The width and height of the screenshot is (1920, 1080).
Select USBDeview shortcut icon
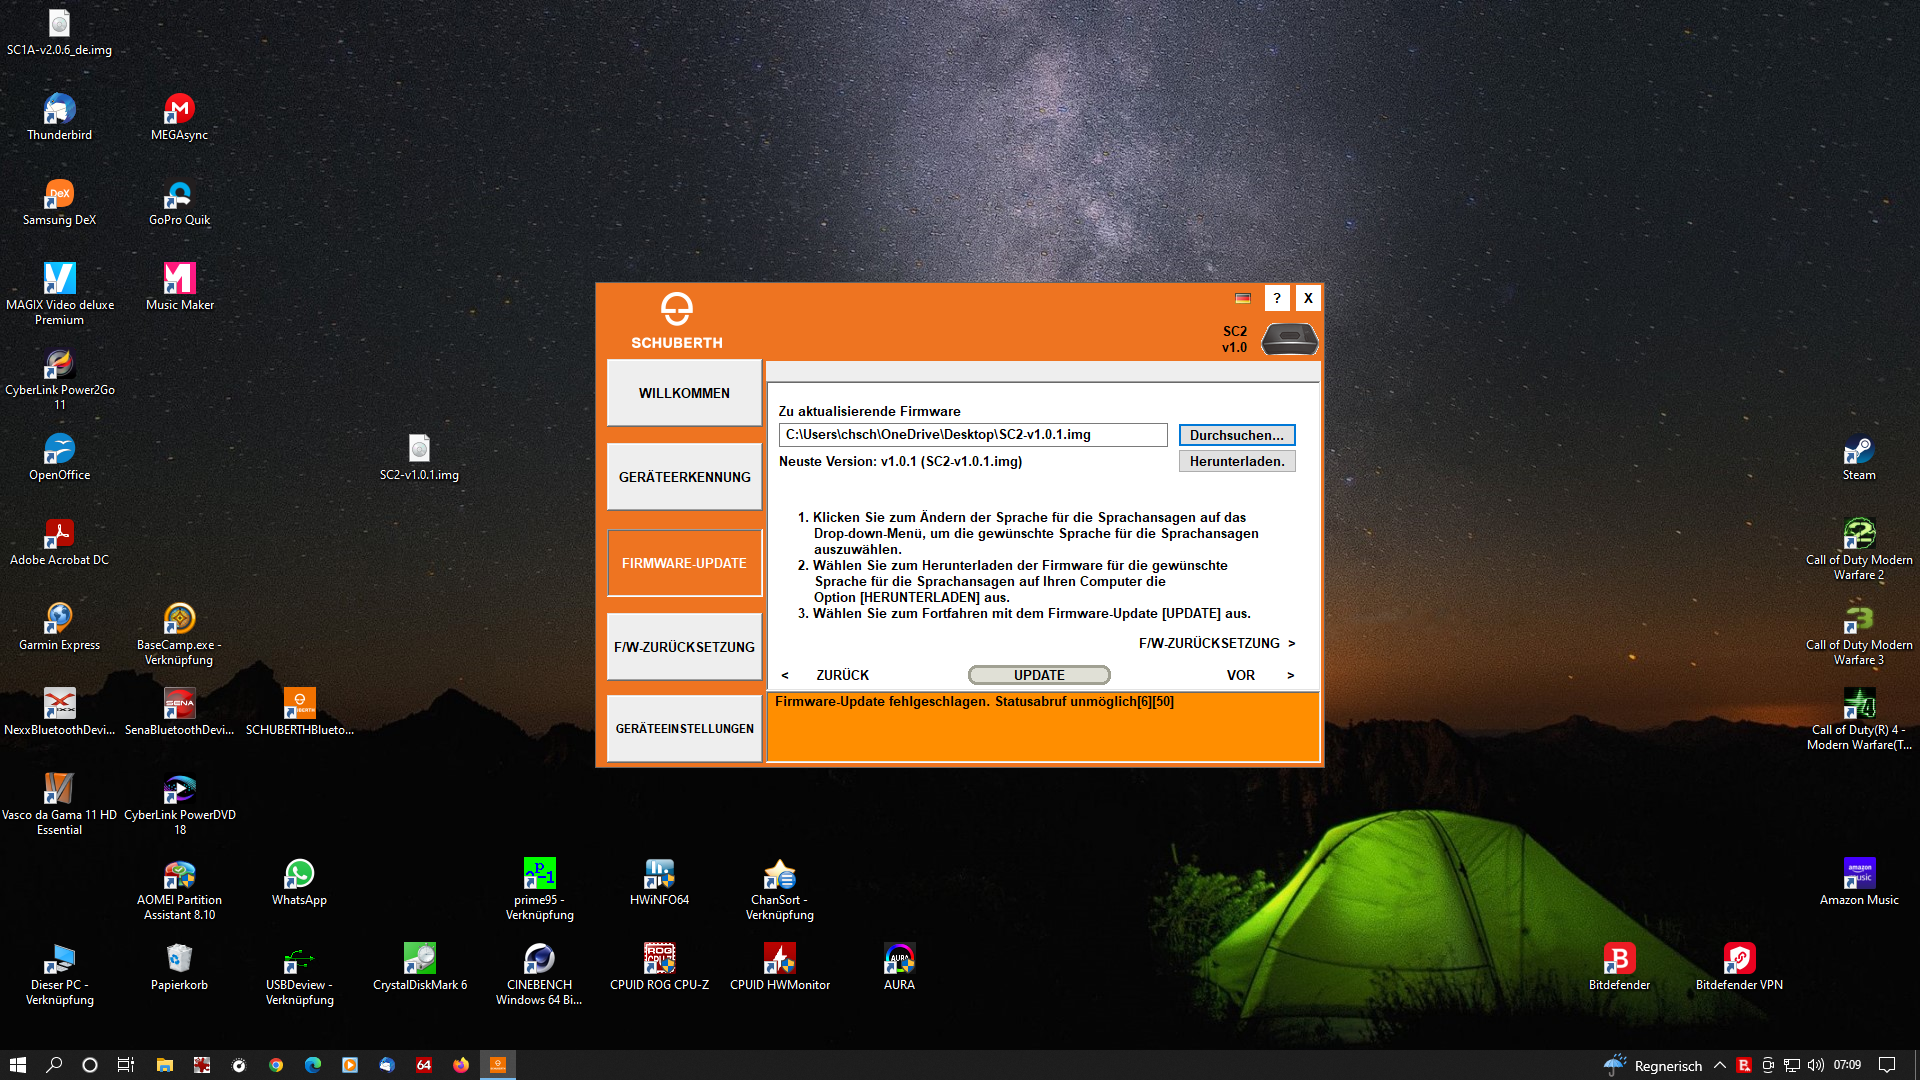(299, 974)
